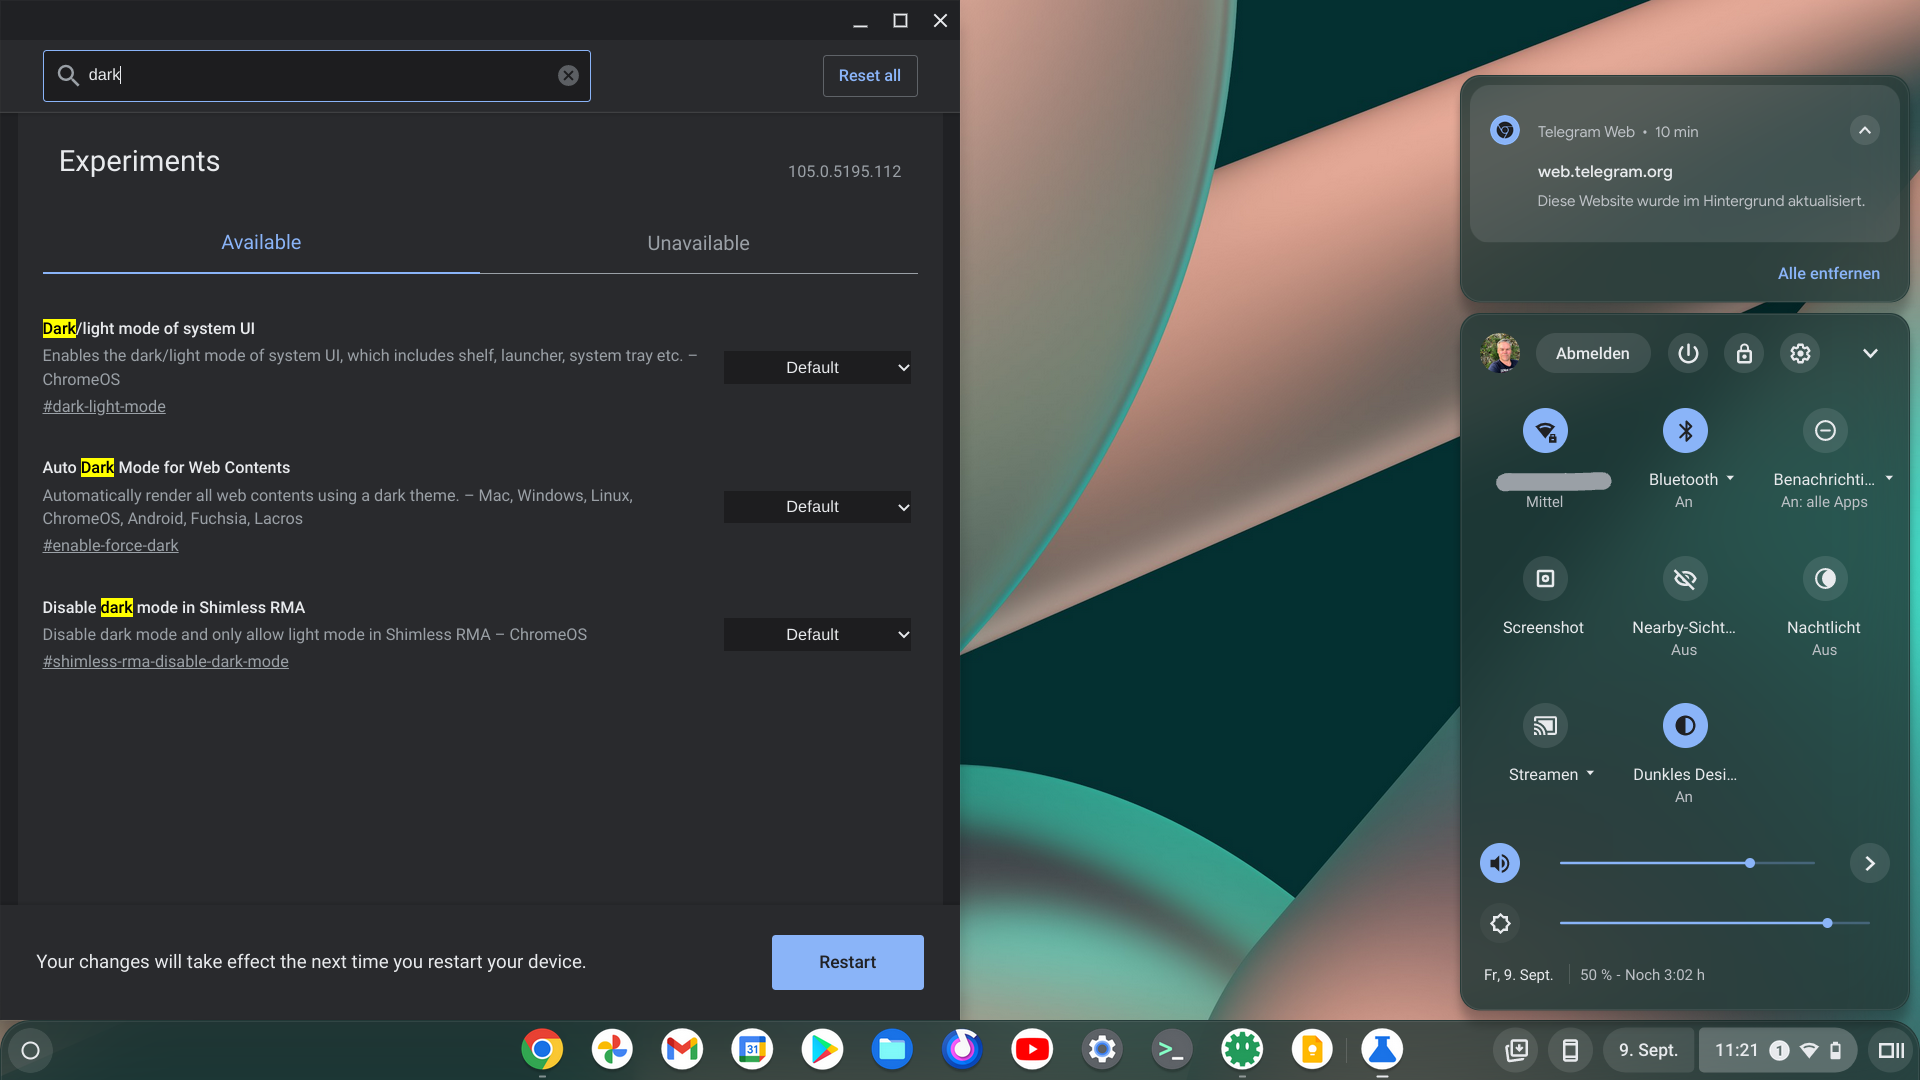Open settings via the gear icon

click(1800, 353)
